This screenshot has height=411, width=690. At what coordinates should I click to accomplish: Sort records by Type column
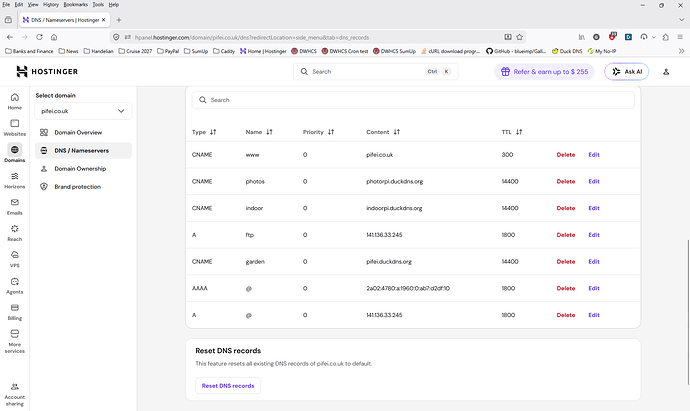[x=204, y=132]
